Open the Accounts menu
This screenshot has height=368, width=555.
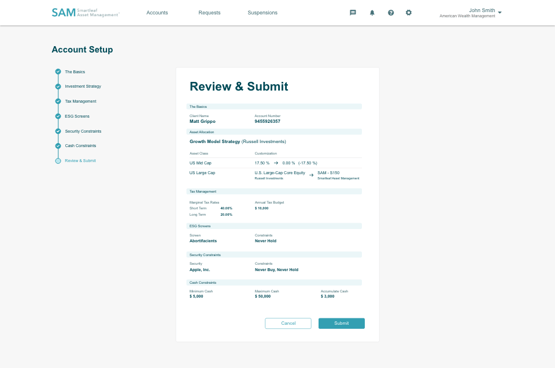coord(157,13)
